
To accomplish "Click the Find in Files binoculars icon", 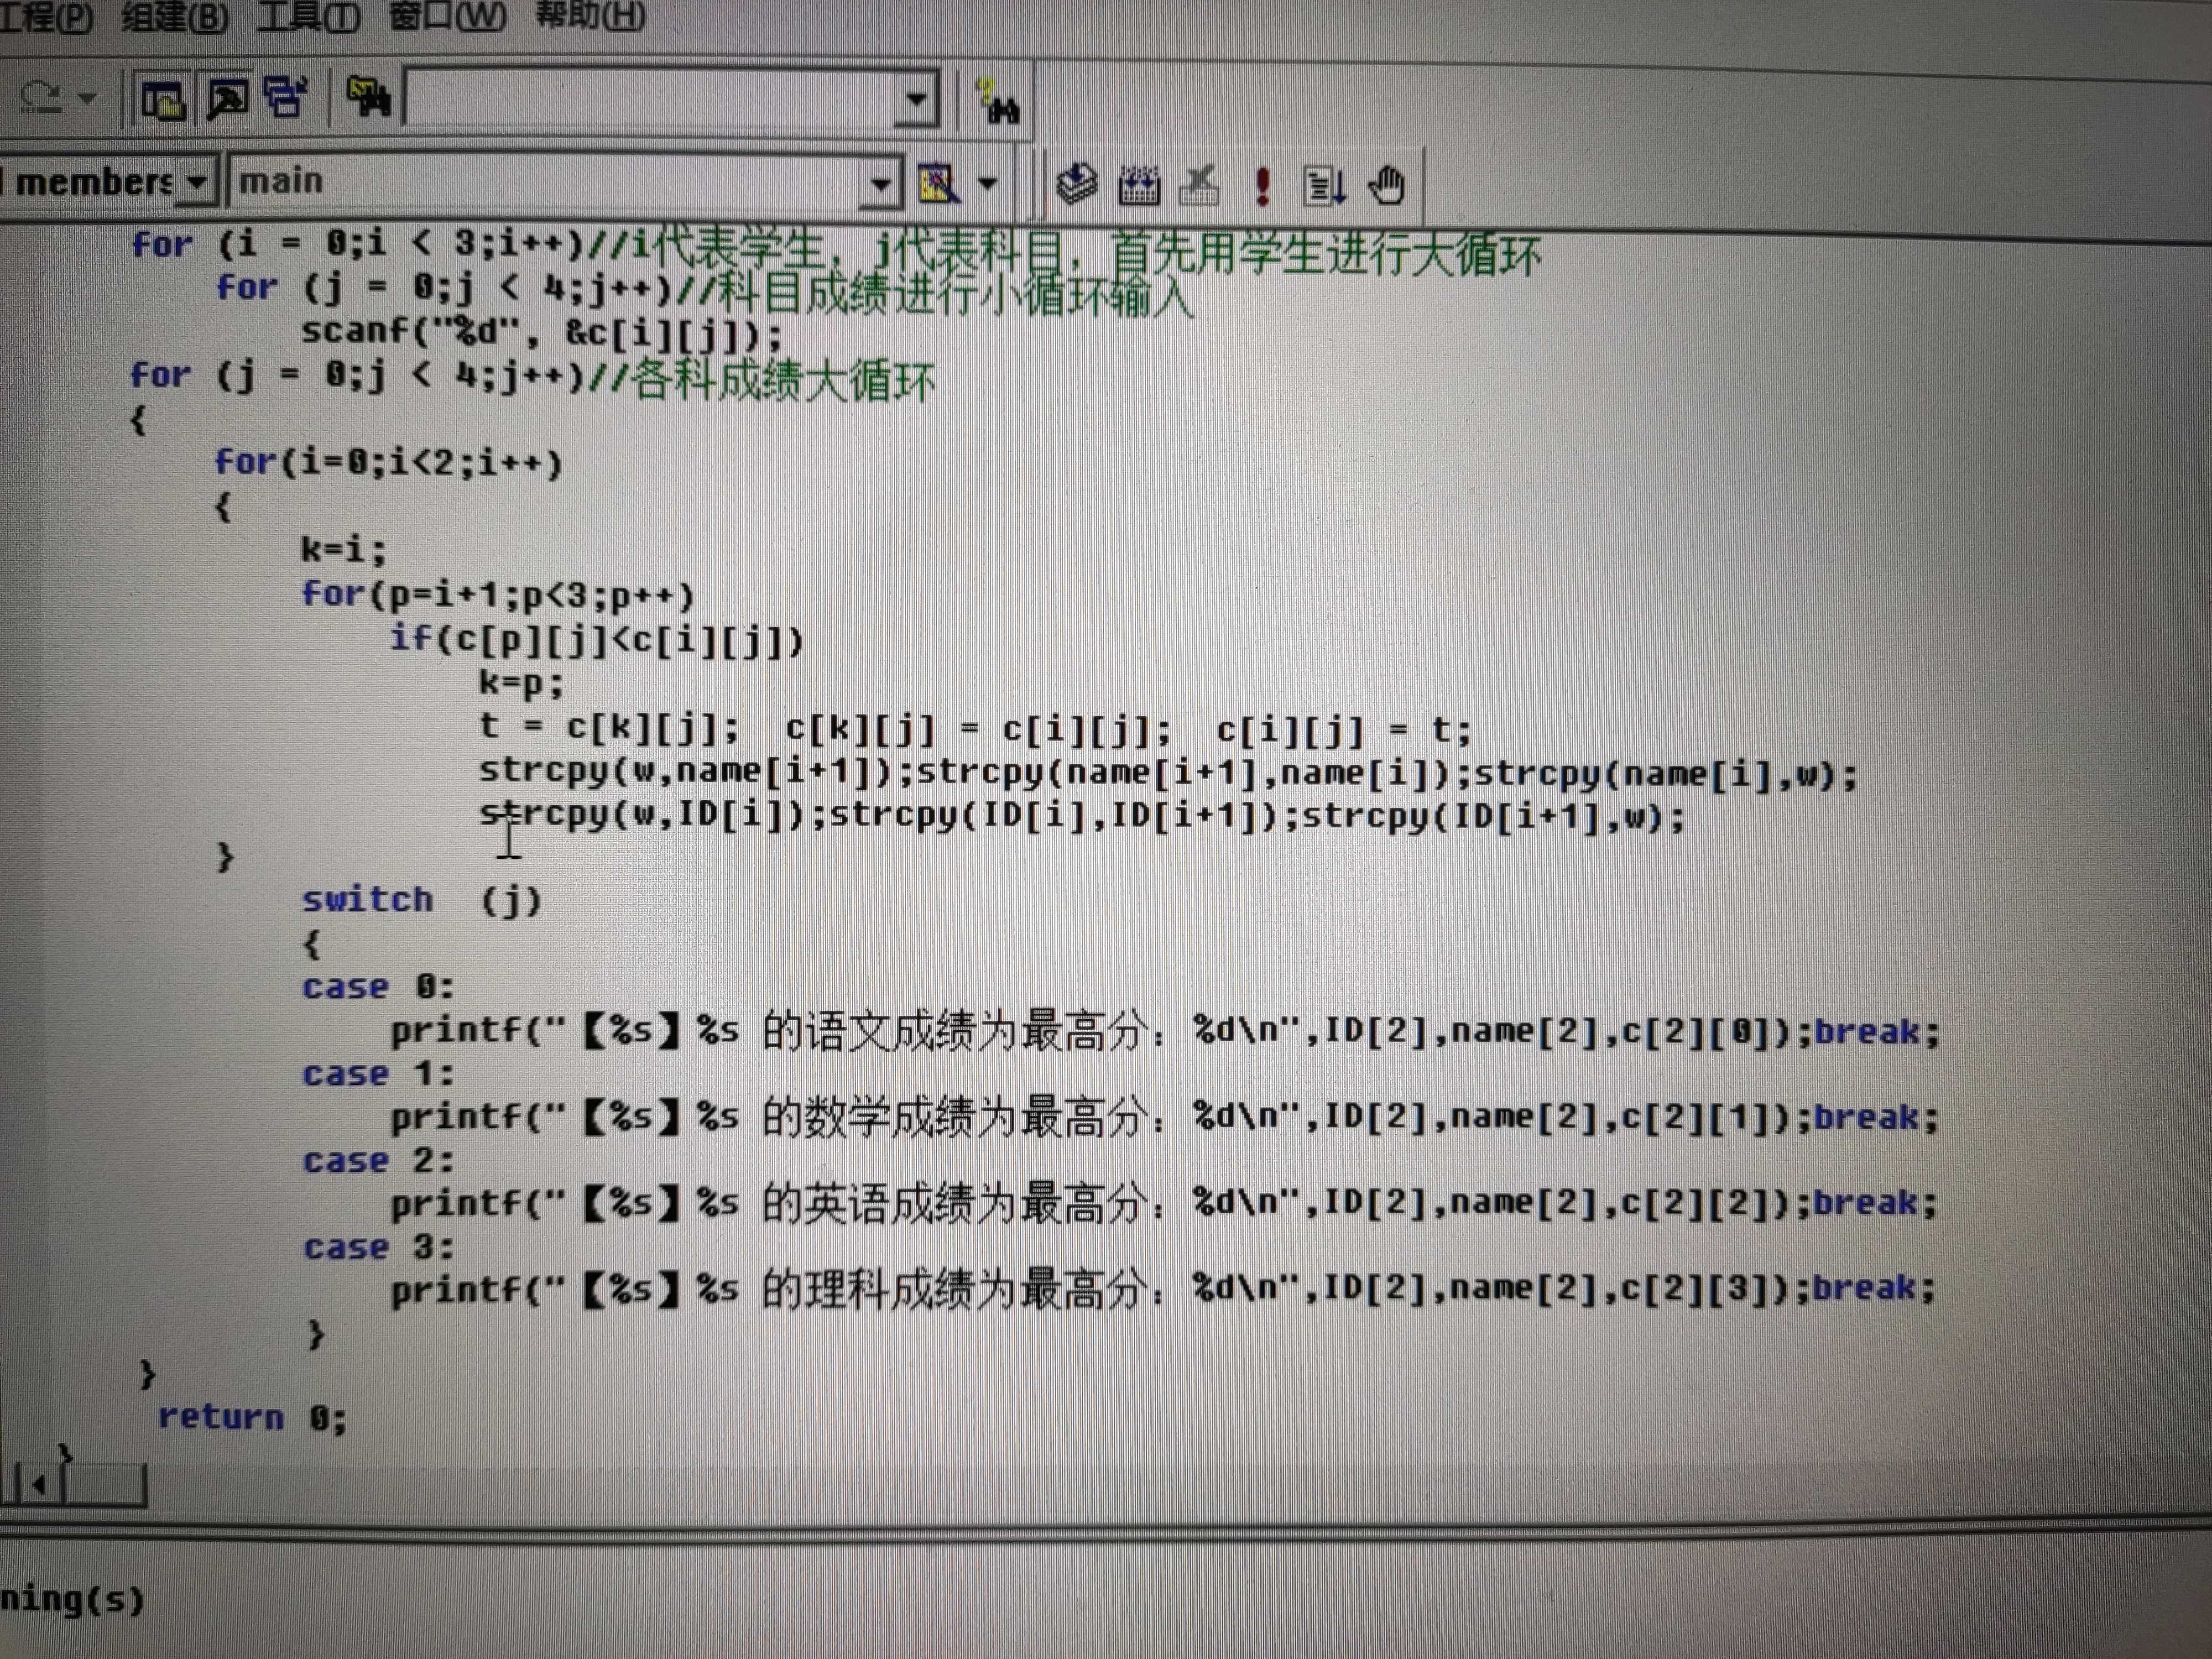I will (x=368, y=97).
